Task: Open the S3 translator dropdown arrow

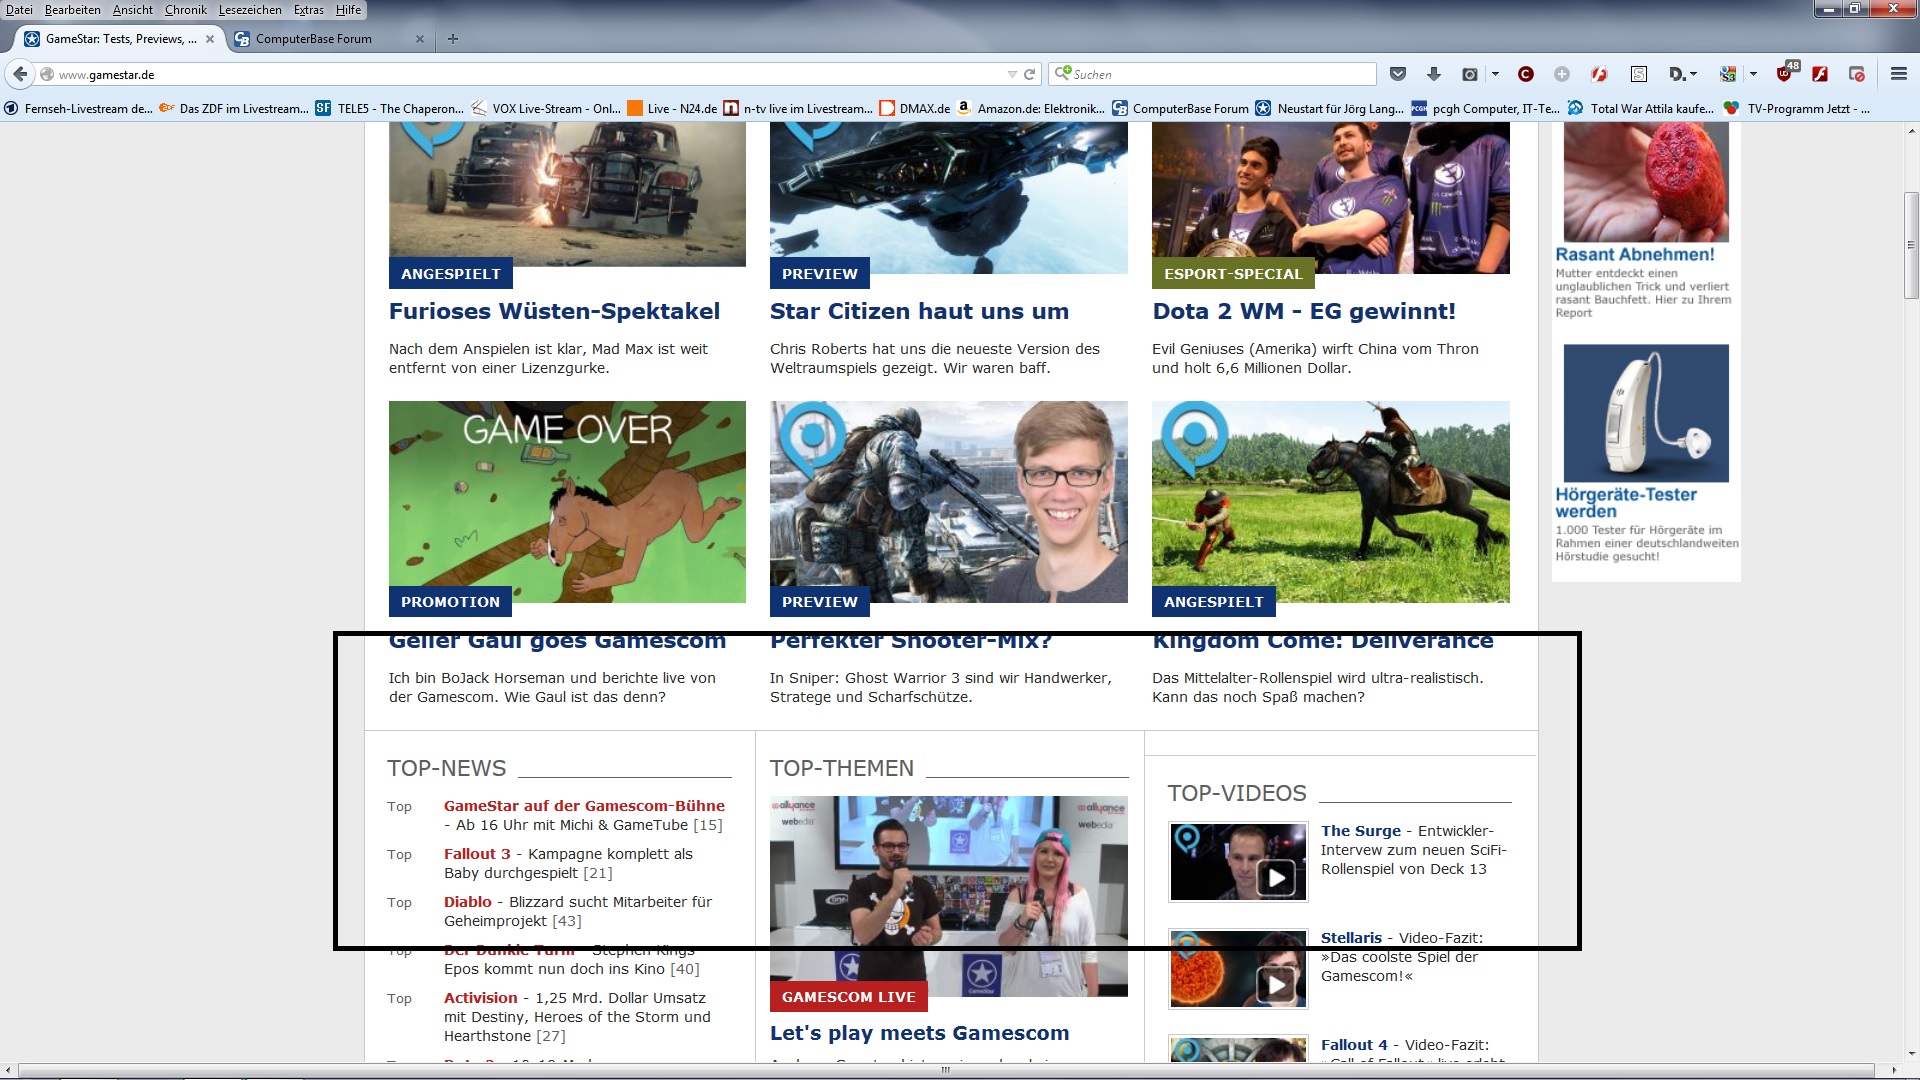Action: 1753,74
